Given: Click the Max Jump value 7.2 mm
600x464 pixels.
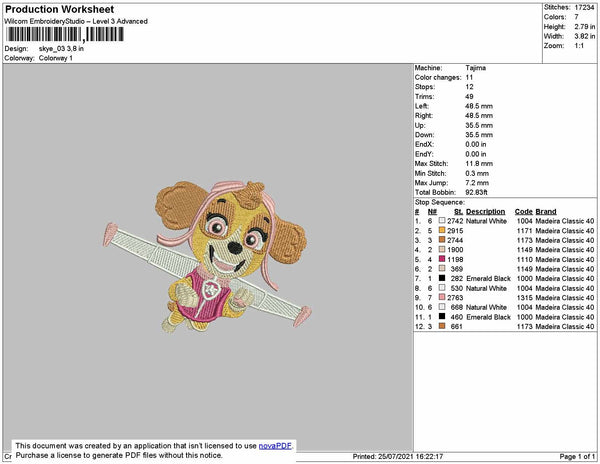Looking at the screenshot, I should (x=477, y=183).
